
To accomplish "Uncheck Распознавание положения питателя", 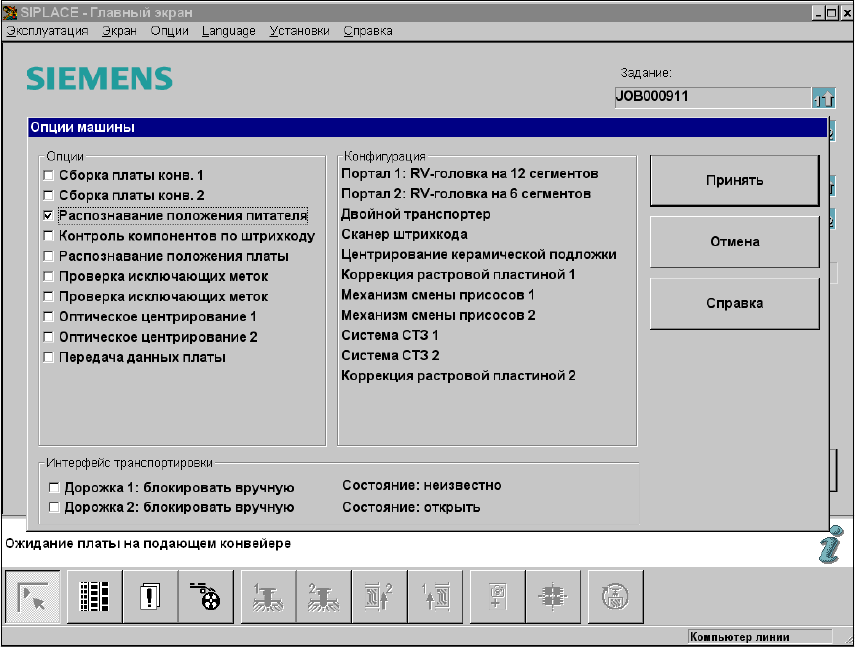I will pos(49,216).
